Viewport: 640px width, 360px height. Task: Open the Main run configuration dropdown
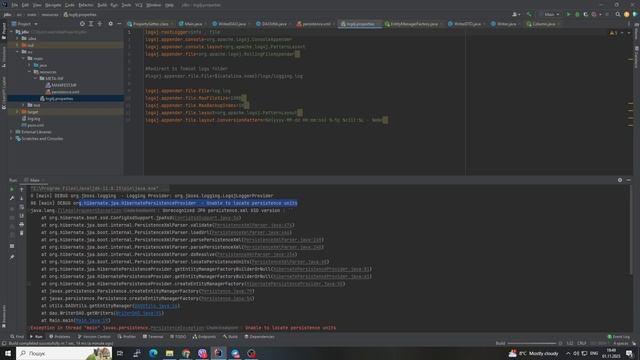[x=549, y=14]
